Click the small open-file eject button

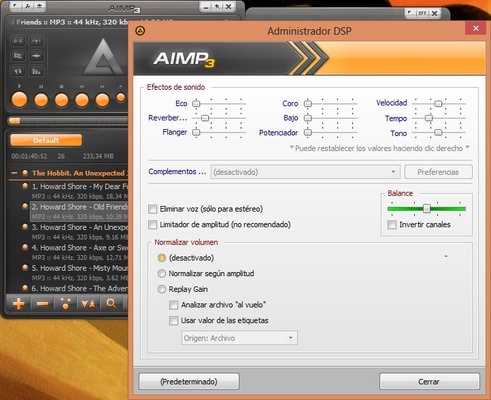121,97
